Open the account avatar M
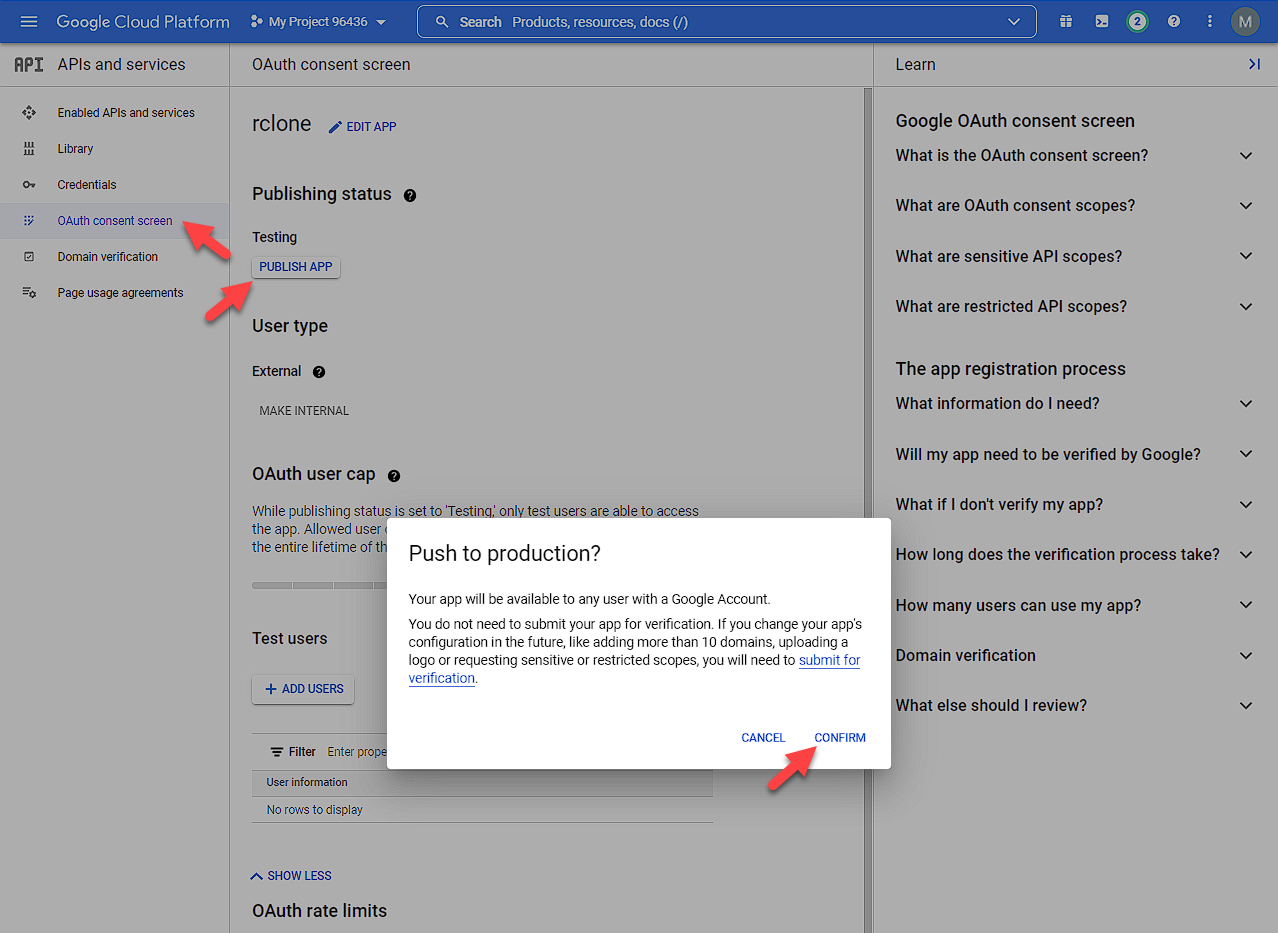This screenshot has height=933, width=1278. pos(1245,21)
